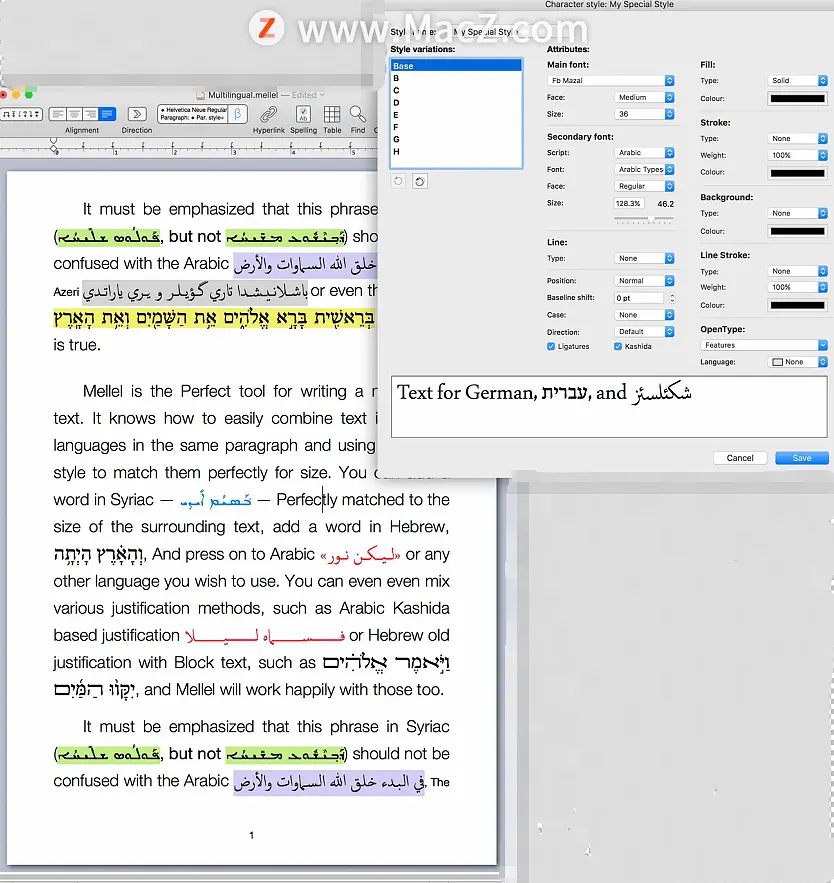
Task: Open the Stroke Type dropdown
Action: (797, 139)
